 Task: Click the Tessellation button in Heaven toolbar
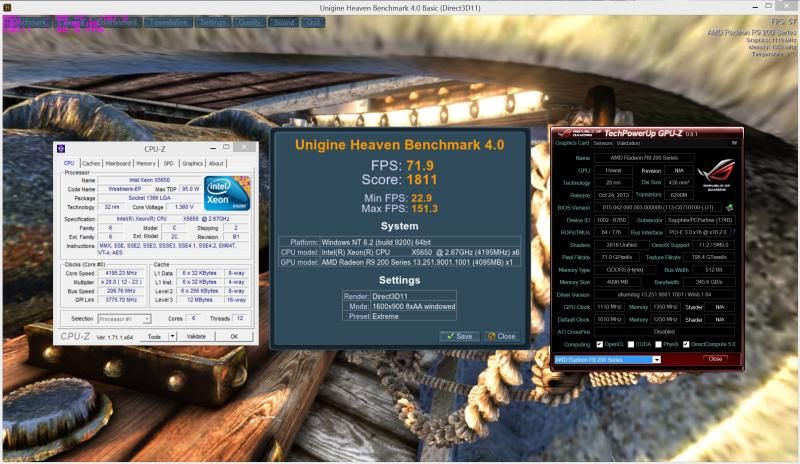168,22
